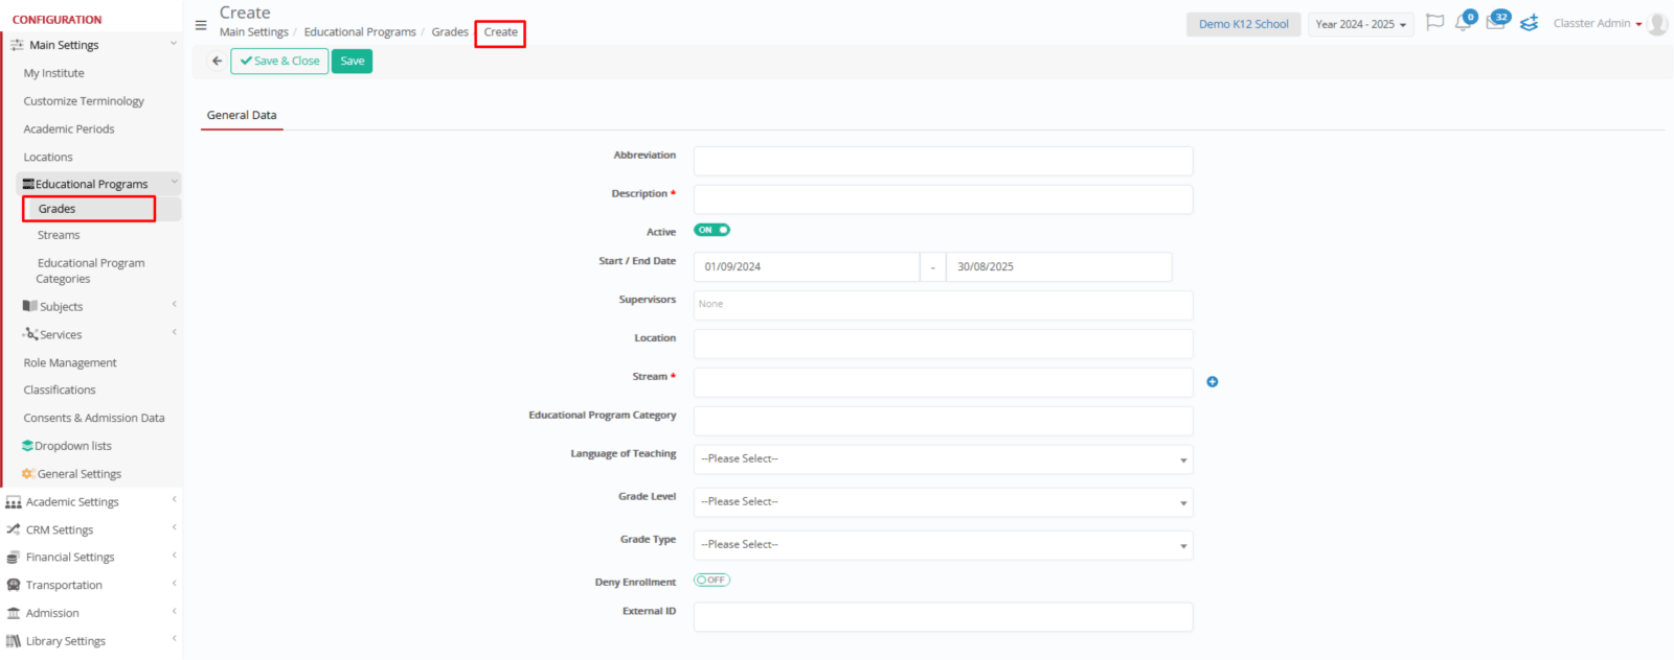This screenshot has width=1674, height=660.
Task: Open Locations menu item
Action: [48, 157]
